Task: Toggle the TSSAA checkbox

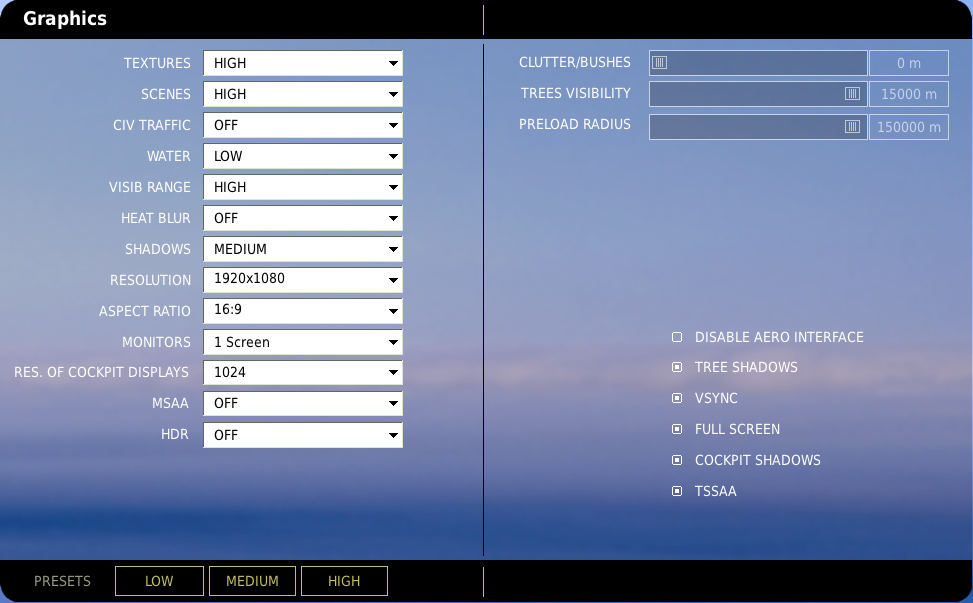Action: coord(677,491)
